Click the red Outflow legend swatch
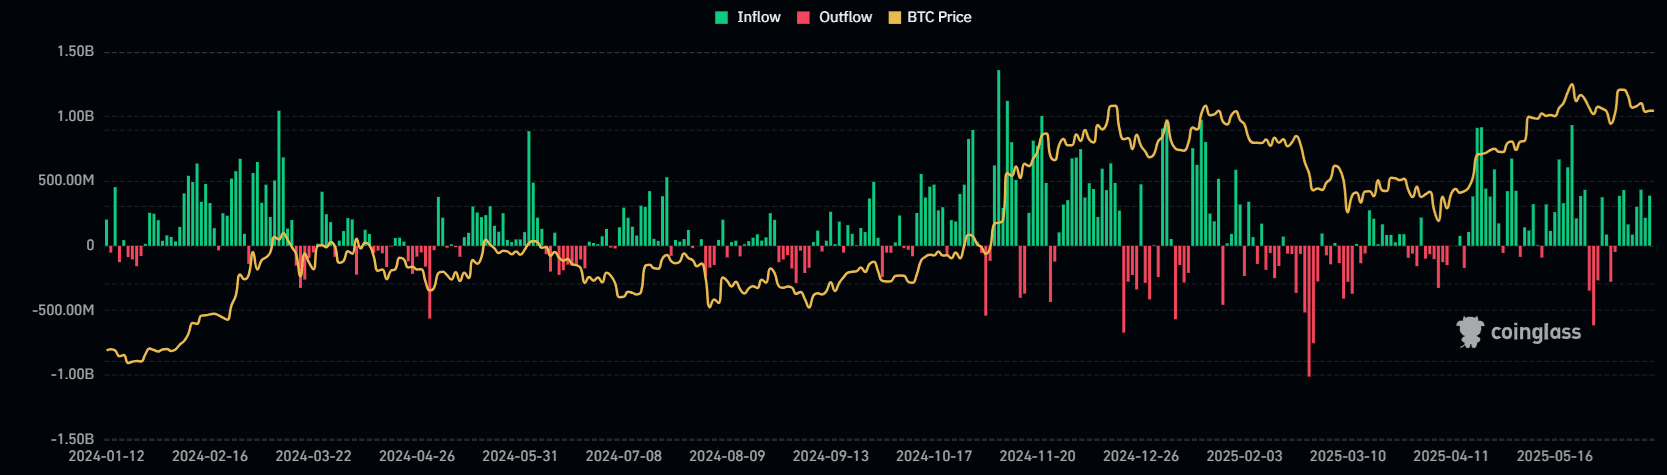The image size is (1667, 475). (803, 17)
